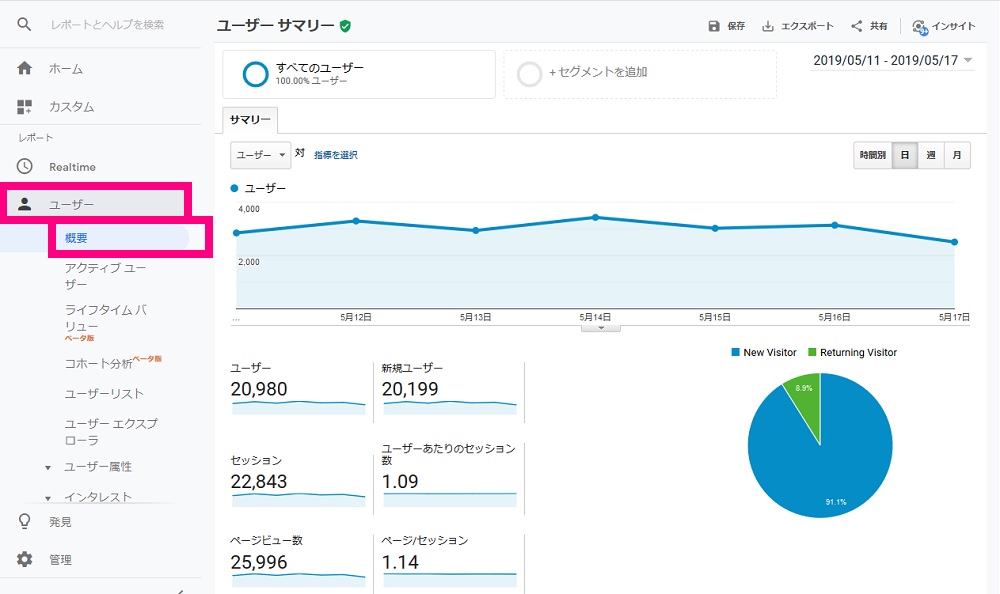Click the 1.09 sessions-per-user value

tap(400, 482)
